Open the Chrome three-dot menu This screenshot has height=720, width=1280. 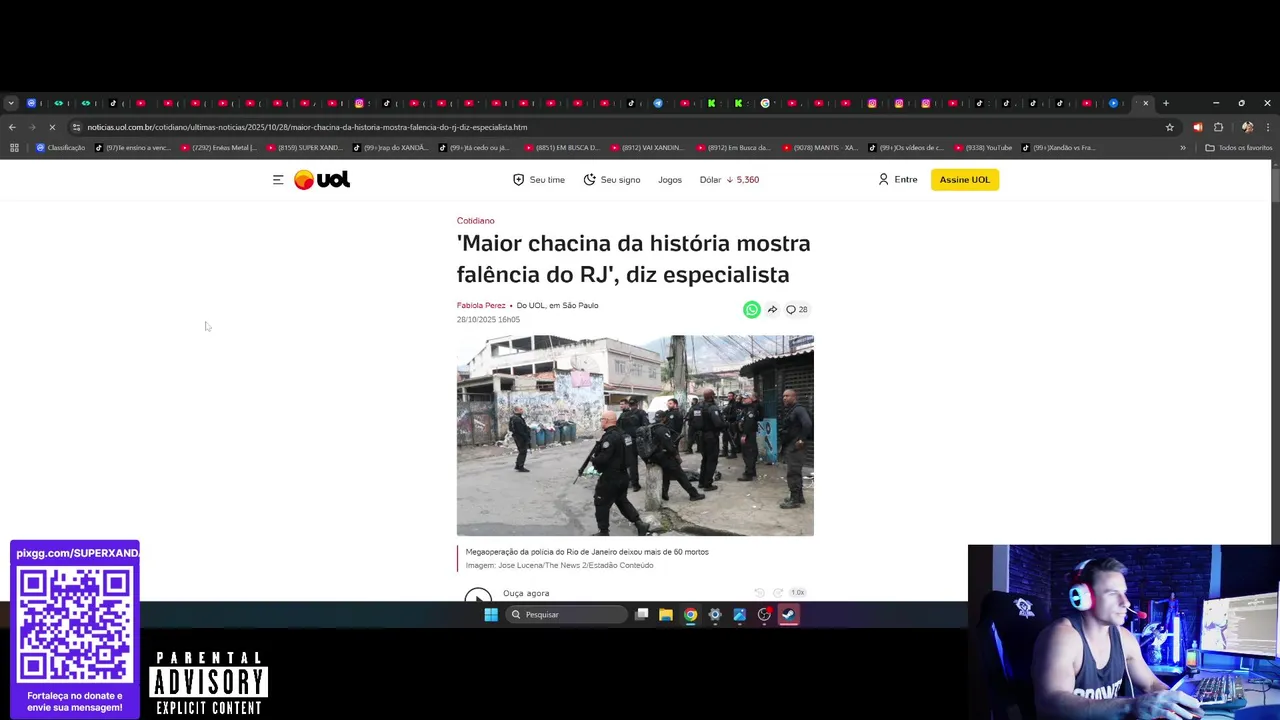pyautogui.click(x=1268, y=127)
